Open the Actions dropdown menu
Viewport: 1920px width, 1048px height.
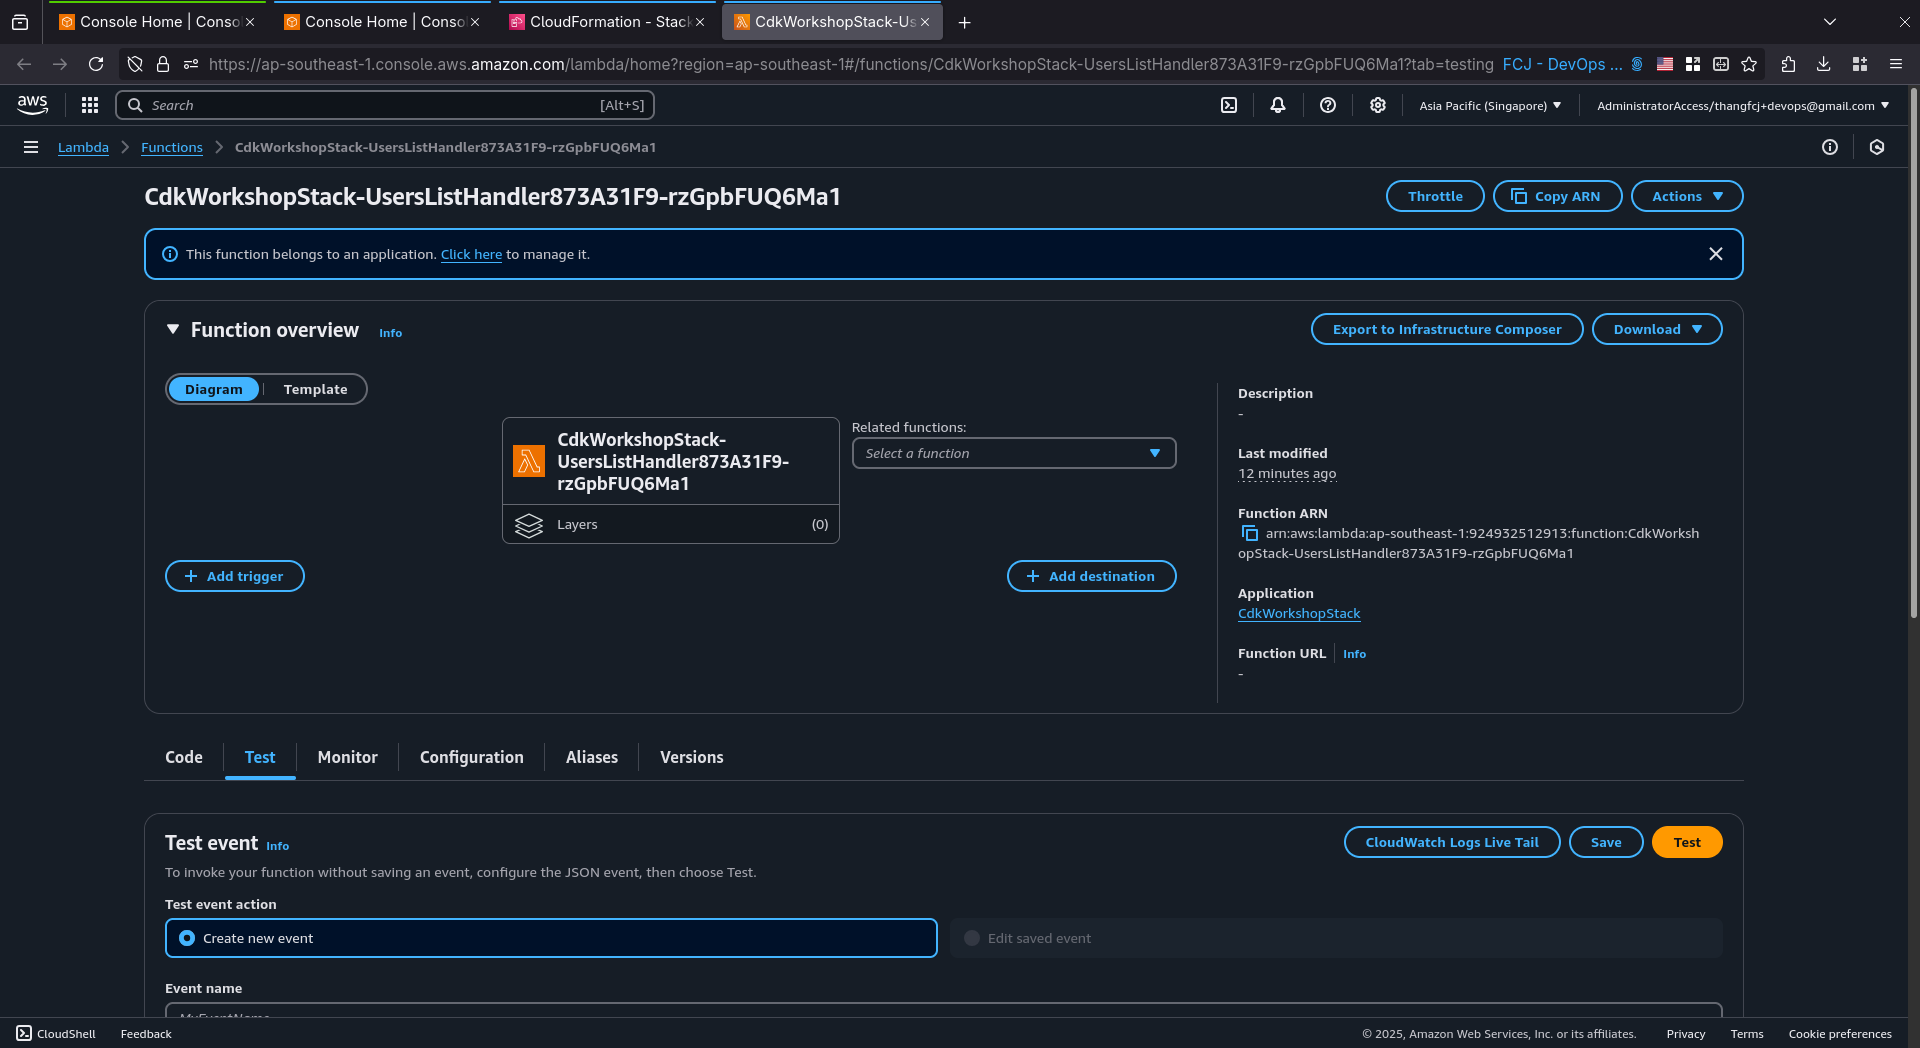coord(1687,196)
